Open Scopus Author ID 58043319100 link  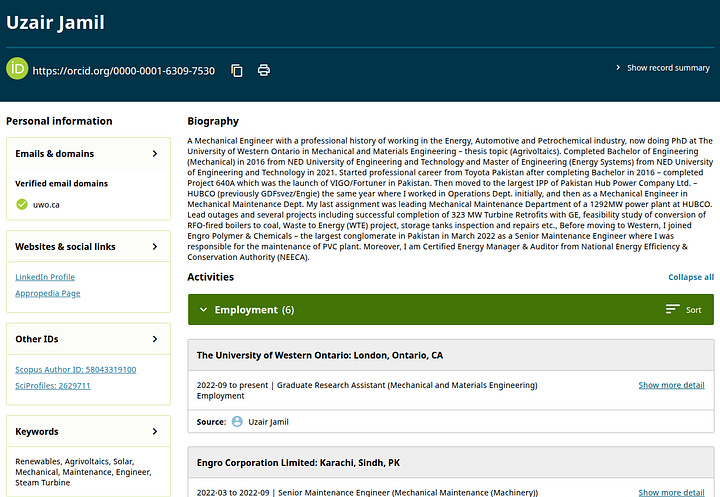76,369
